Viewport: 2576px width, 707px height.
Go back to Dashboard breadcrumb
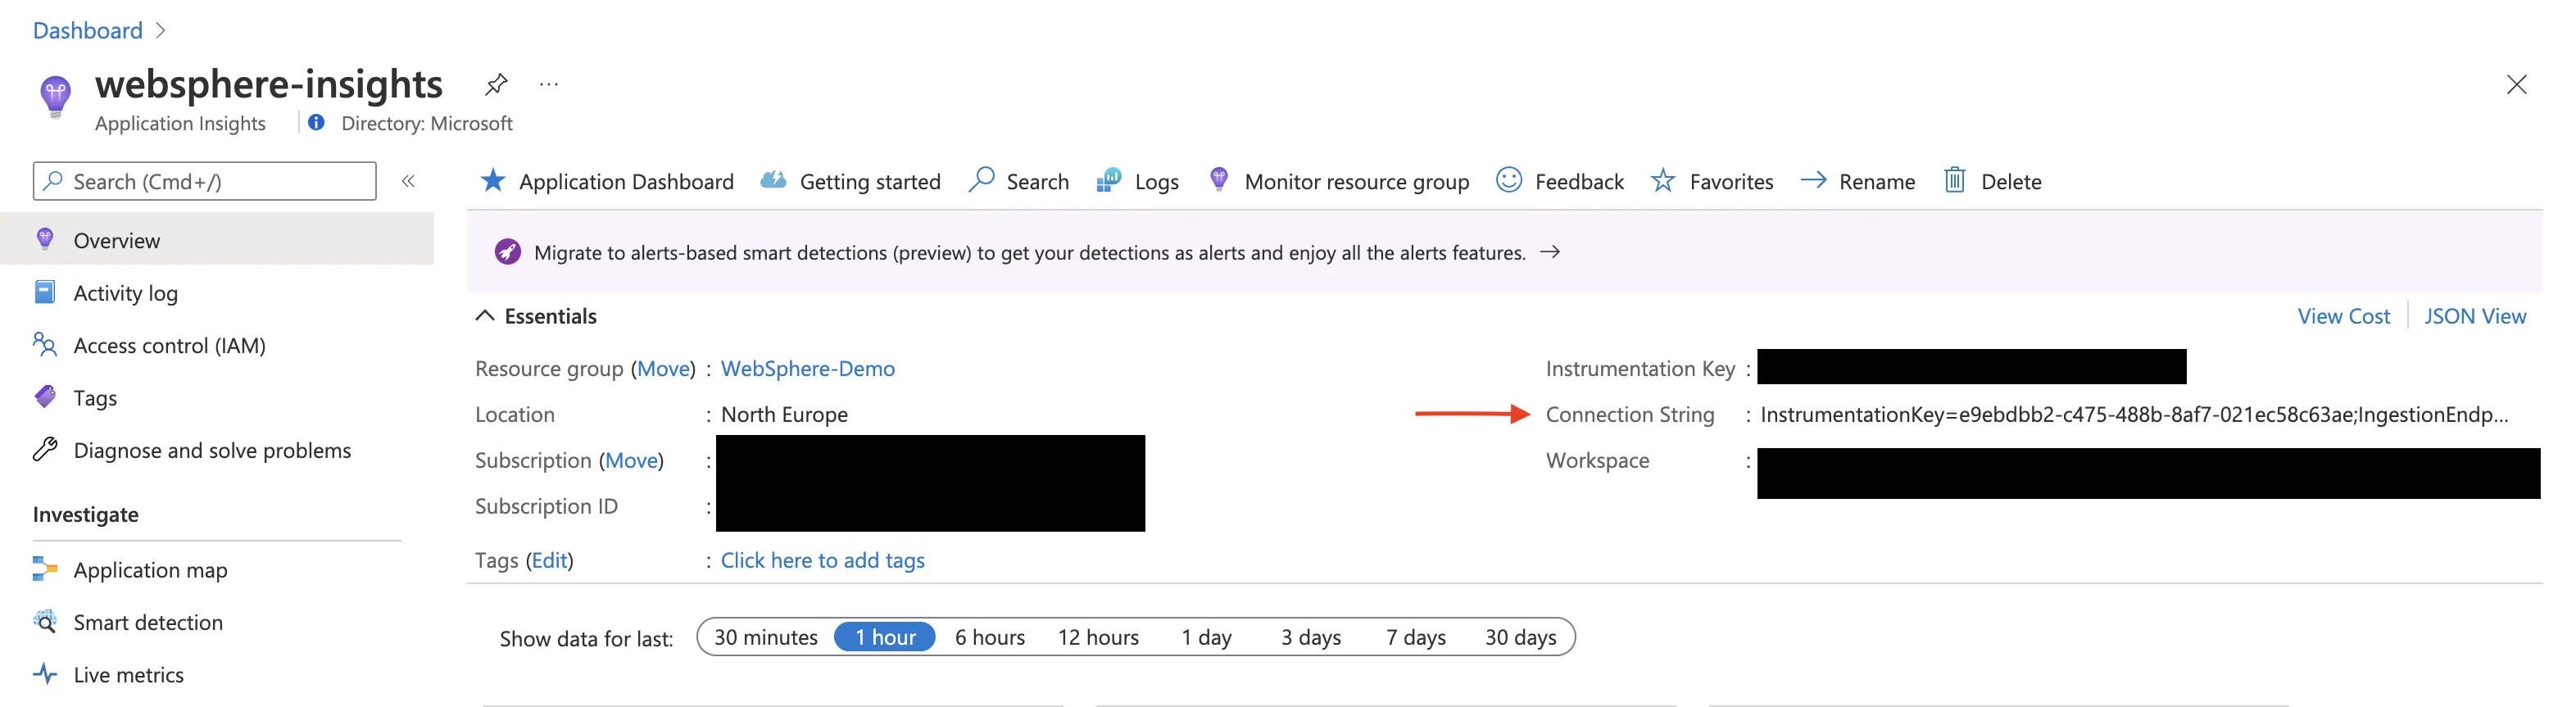(88, 31)
